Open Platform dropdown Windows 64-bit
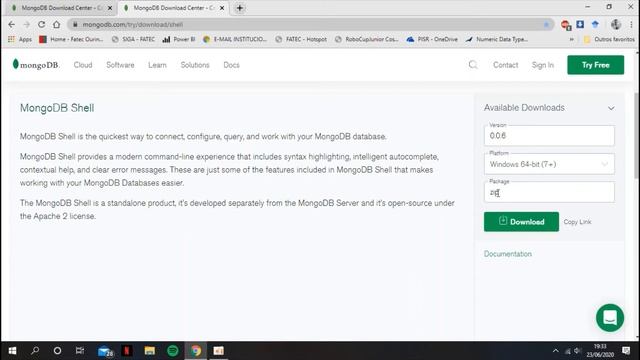This screenshot has width=640, height=360. pyautogui.click(x=549, y=164)
